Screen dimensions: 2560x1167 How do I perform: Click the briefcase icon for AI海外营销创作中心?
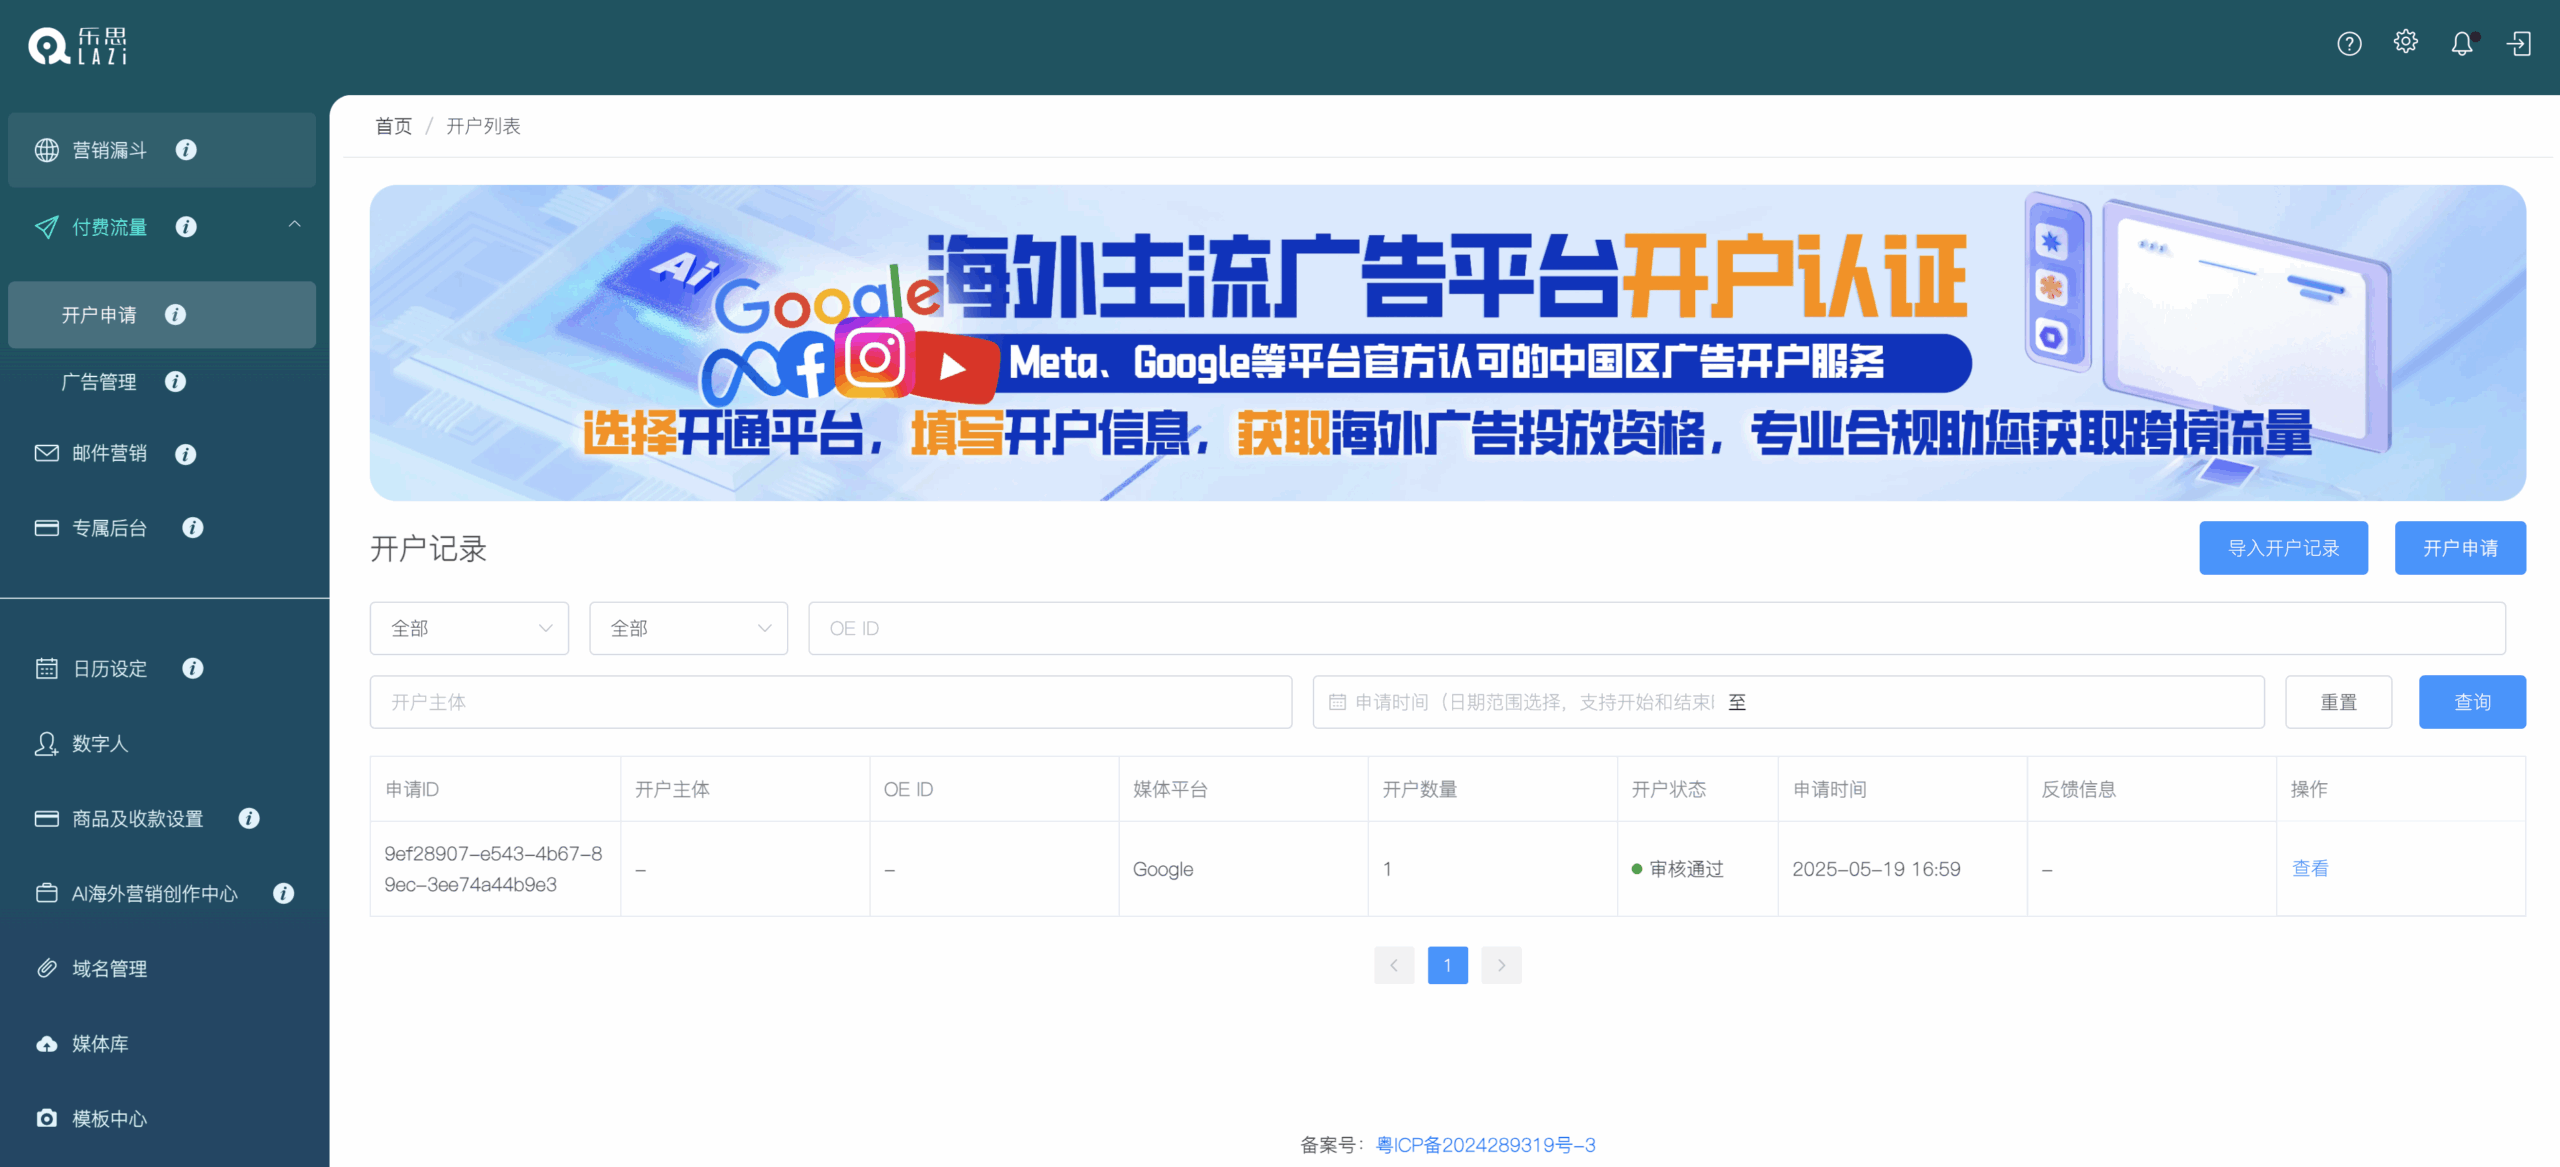click(x=47, y=893)
